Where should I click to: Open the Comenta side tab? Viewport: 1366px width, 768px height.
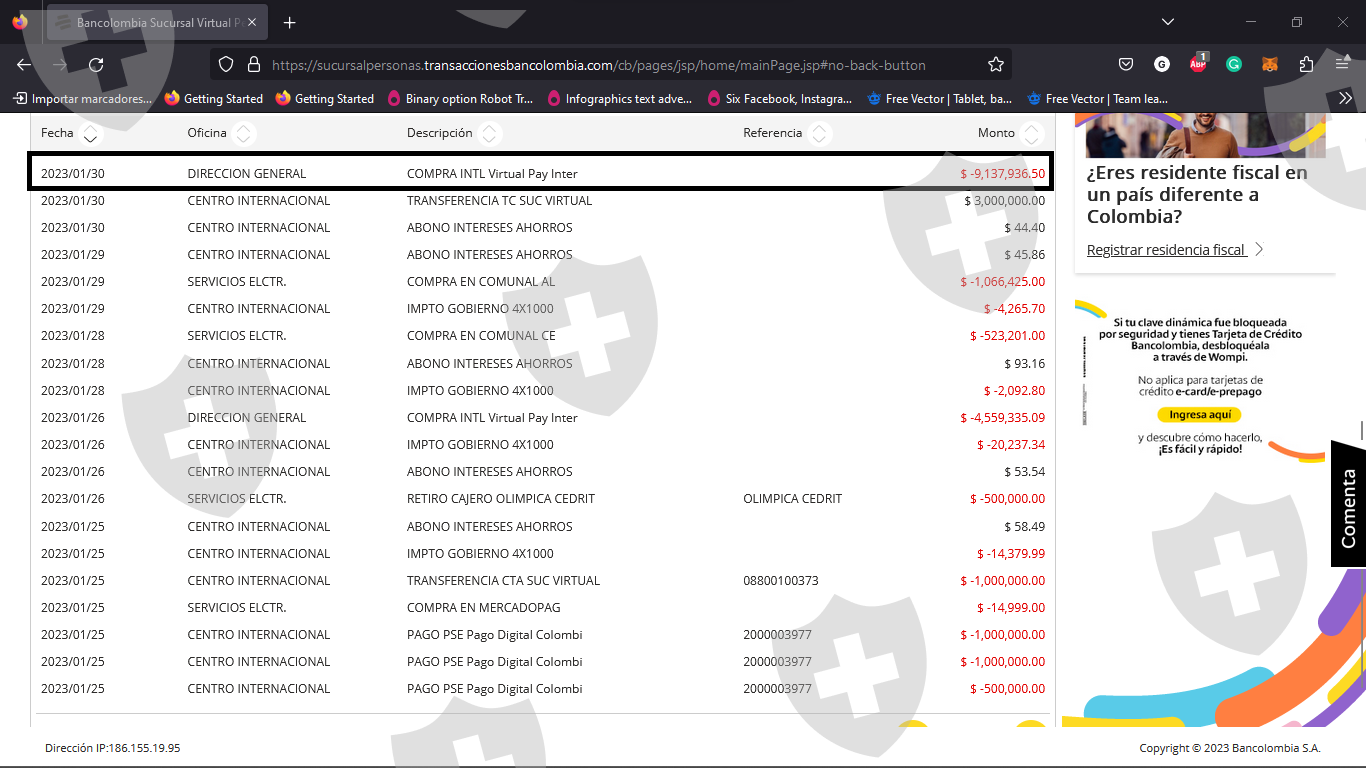1348,505
